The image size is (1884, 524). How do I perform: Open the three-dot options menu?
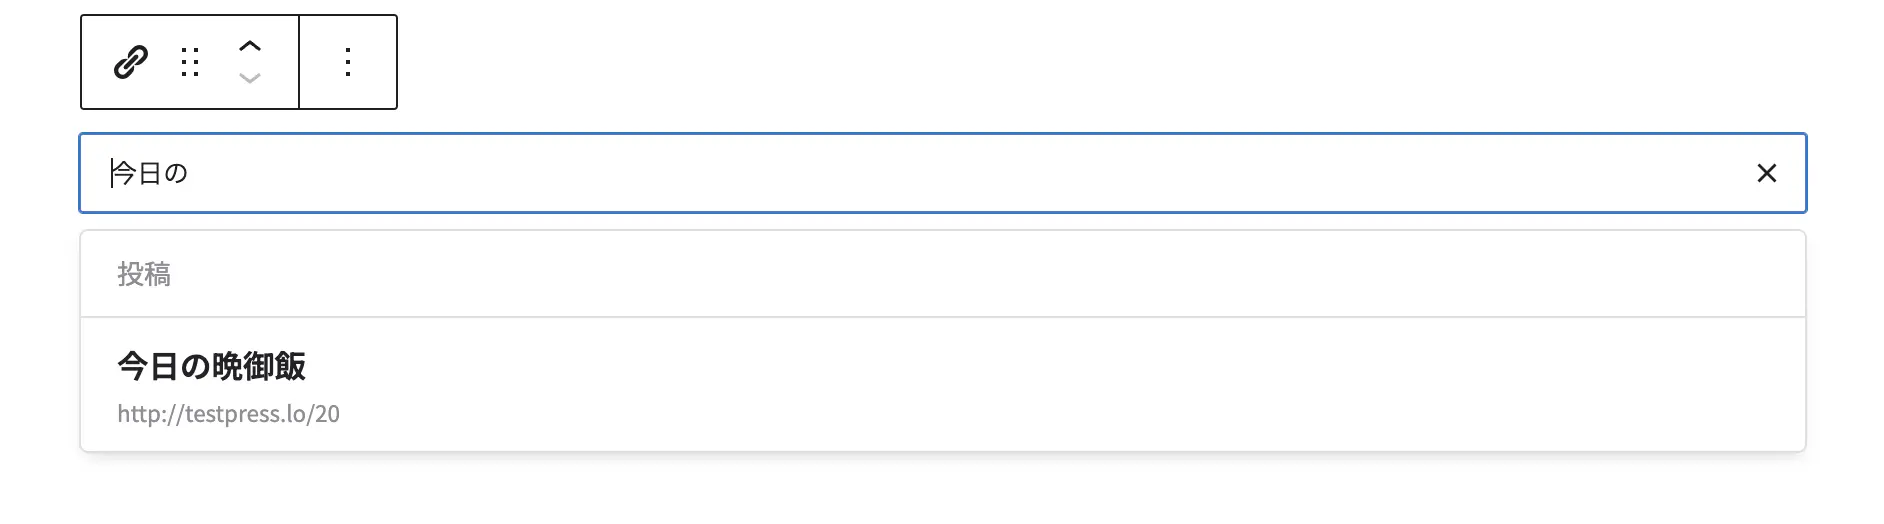pos(348,62)
